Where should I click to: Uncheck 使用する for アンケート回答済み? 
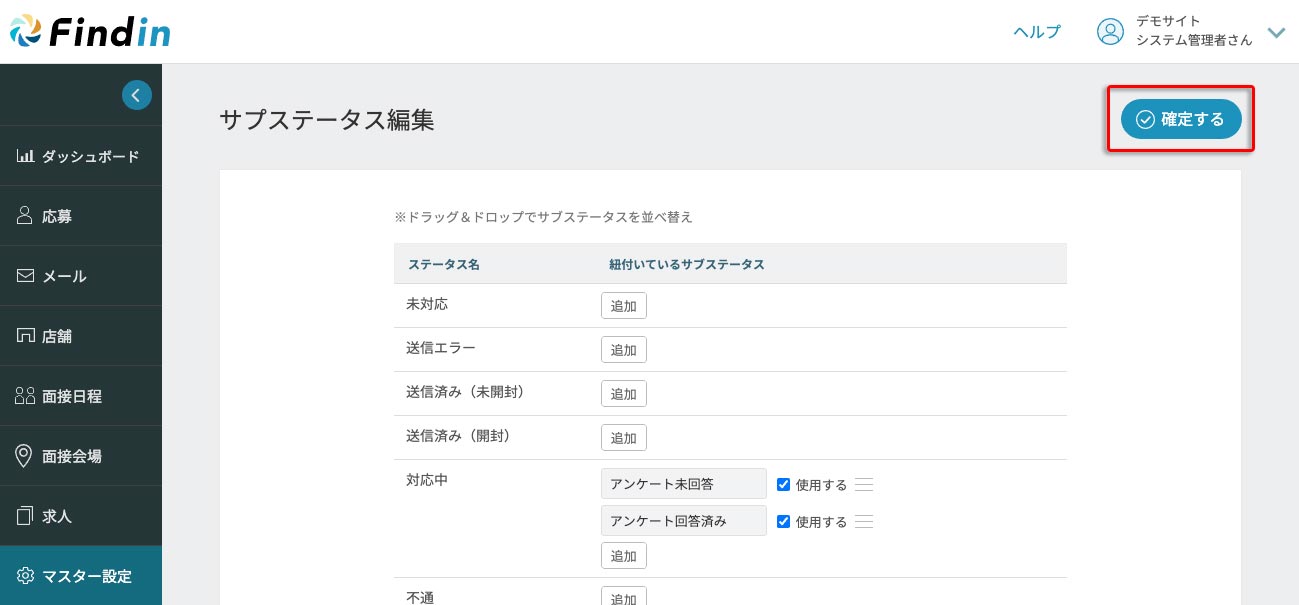pos(784,521)
